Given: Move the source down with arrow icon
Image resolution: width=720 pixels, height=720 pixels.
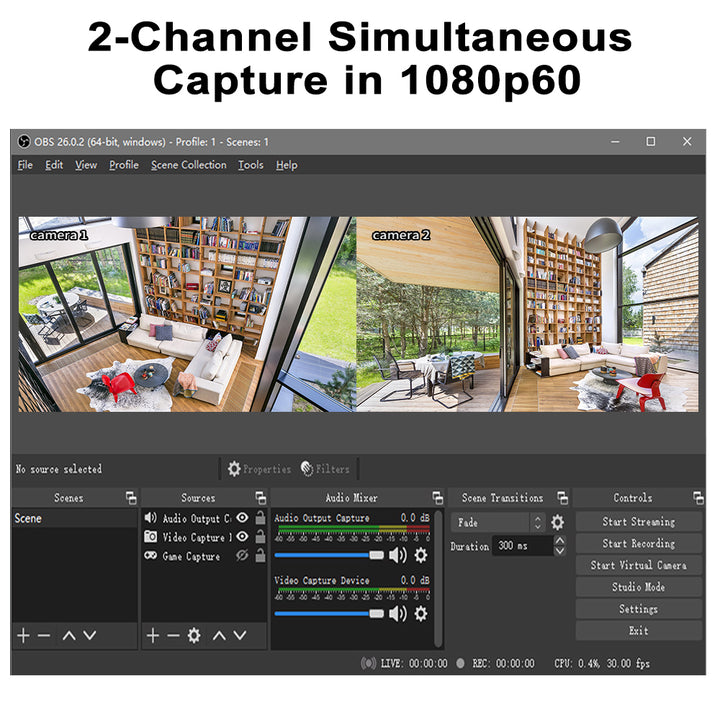Looking at the screenshot, I should tap(240, 636).
